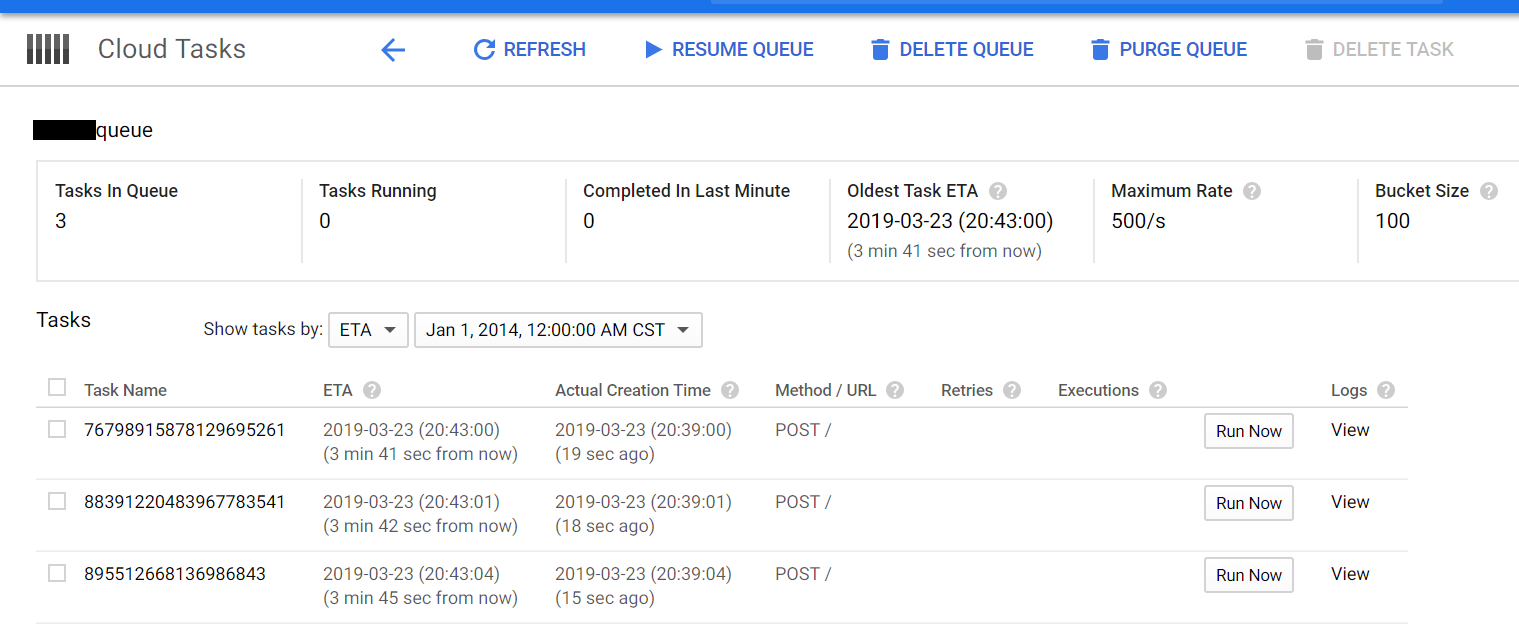This screenshot has height=636, width=1519.
Task: Select the Resume Queue play icon
Action: [653, 49]
